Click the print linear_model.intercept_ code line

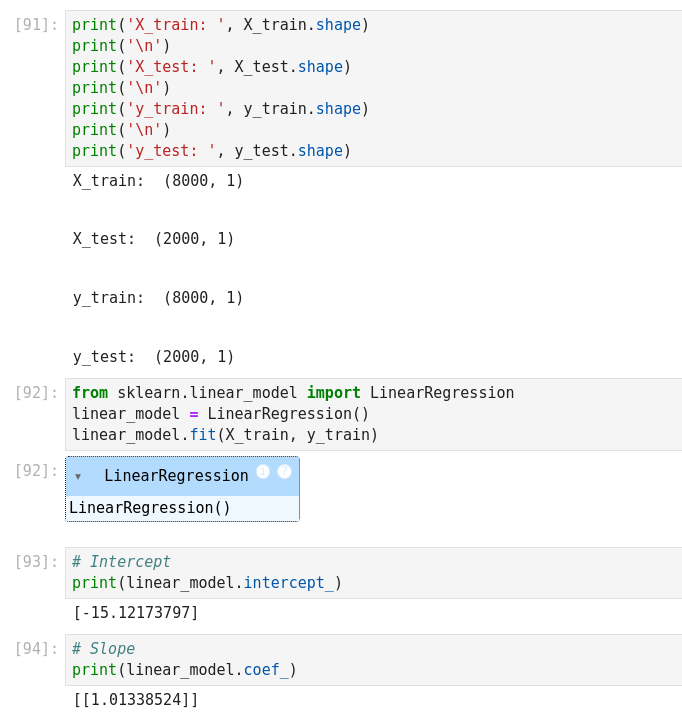pyautogui.click(x=207, y=583)
